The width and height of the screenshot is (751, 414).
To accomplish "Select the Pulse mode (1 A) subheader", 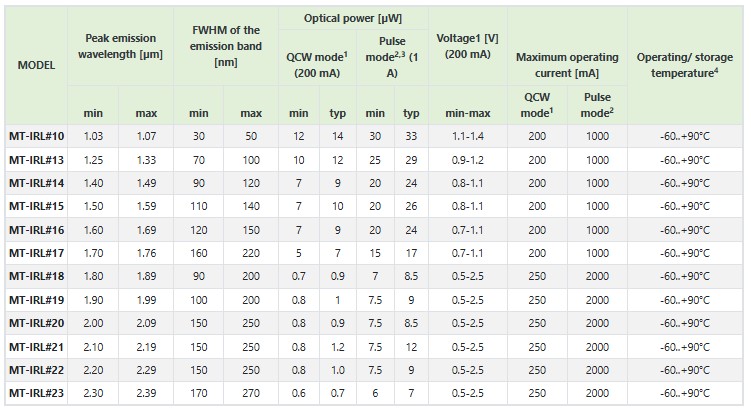I will [x=392, y=58].
